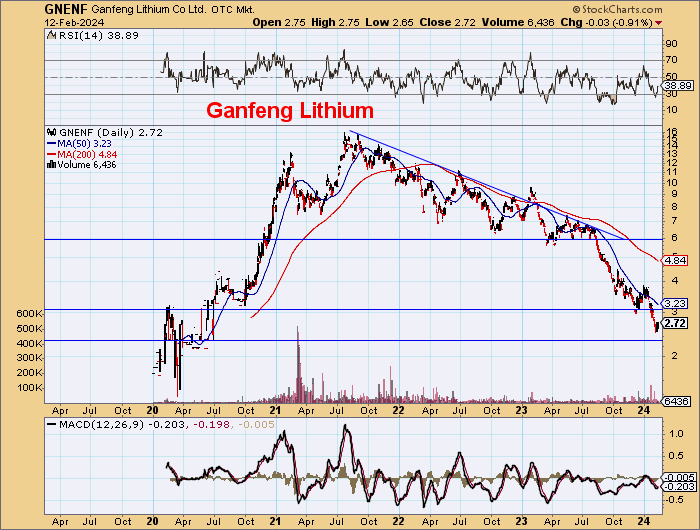Screen dimensions: 700x530
Task: Click year 22 on the MACD panel time axis
Action: tap(398, 521)
